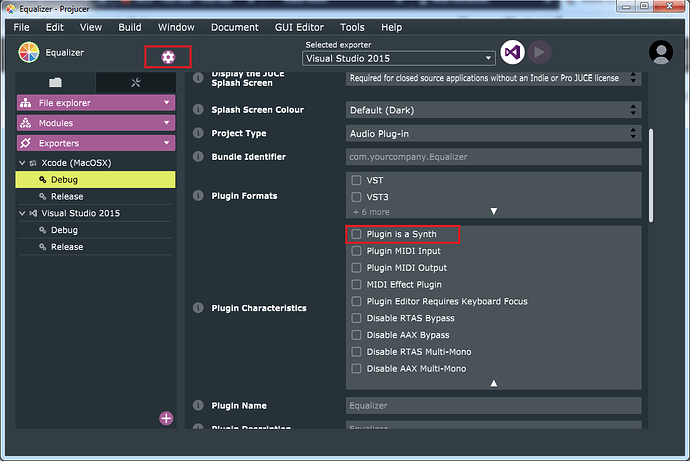Check Plugin MIDI Input
The image size is (690, 461).
356,251
